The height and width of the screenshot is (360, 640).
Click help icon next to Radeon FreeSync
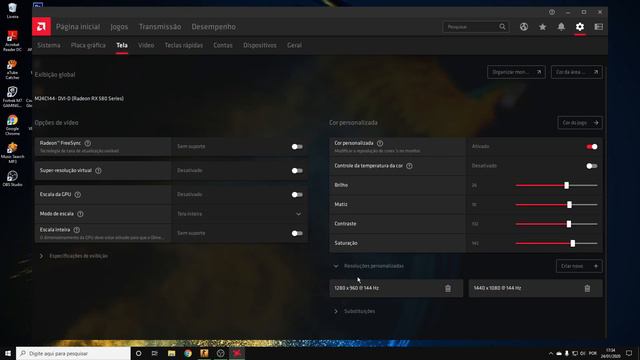(88, 143)
